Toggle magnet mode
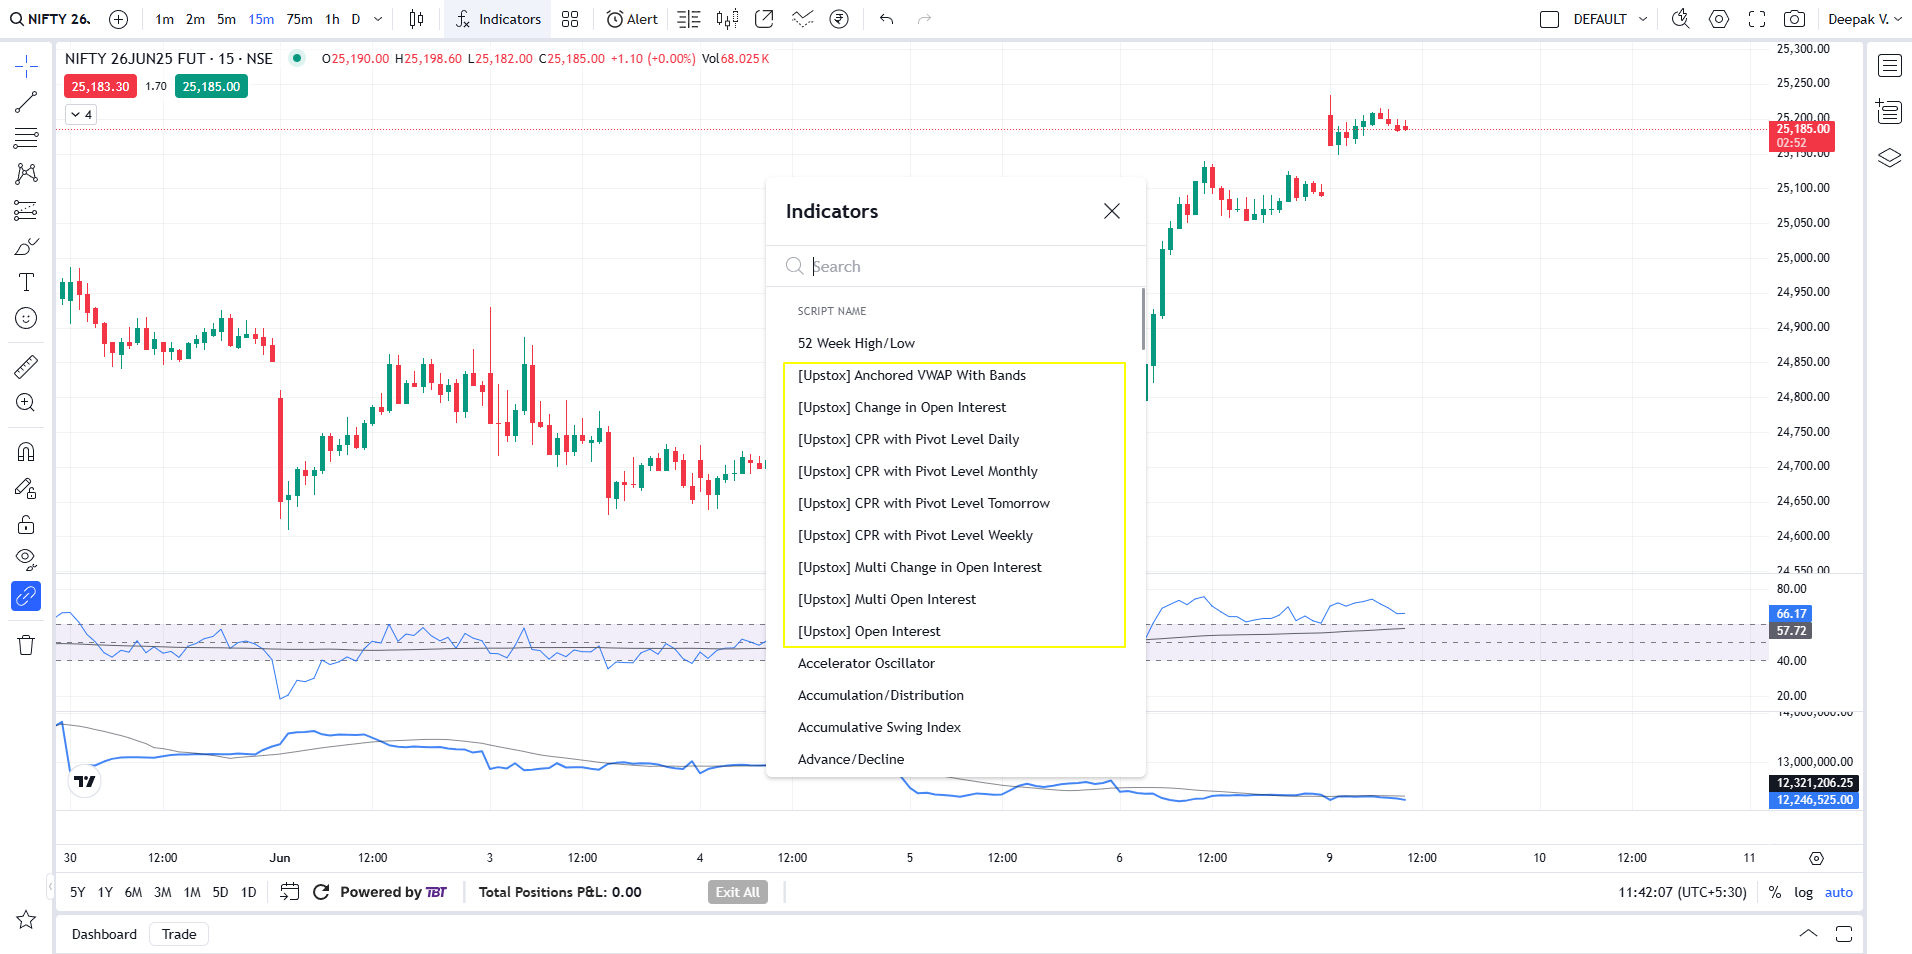 pos(26,452)
